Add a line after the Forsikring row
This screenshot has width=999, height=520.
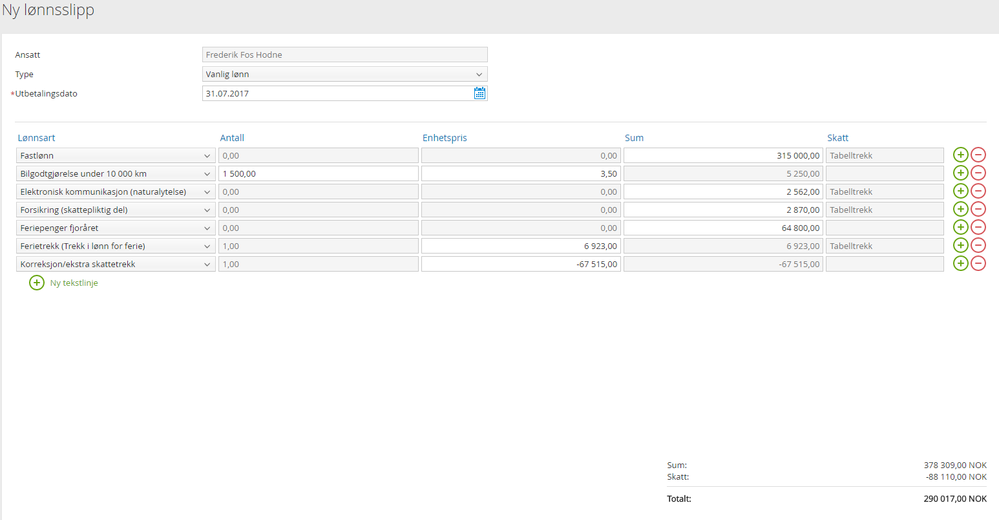(960, 209)
